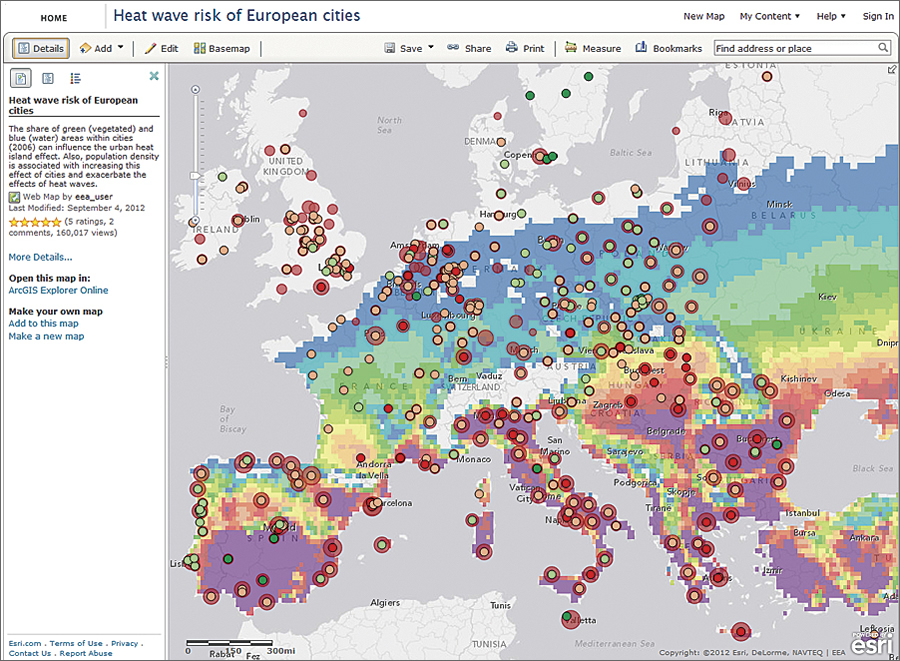The width and height of the screenshot is (900, 661).
Task: Click the Edit pencil tool
Action: pyautogui.click(x=161, y=49)
